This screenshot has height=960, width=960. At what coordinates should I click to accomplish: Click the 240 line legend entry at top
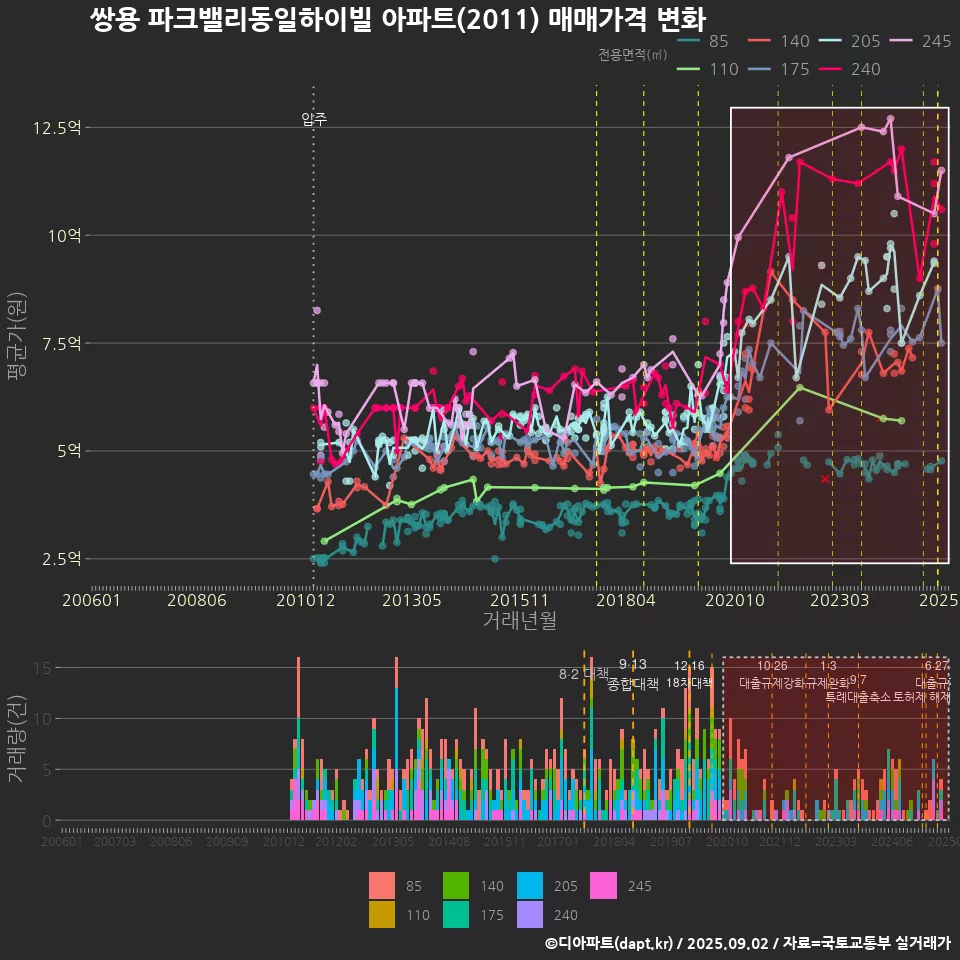(x=849, y=69)
